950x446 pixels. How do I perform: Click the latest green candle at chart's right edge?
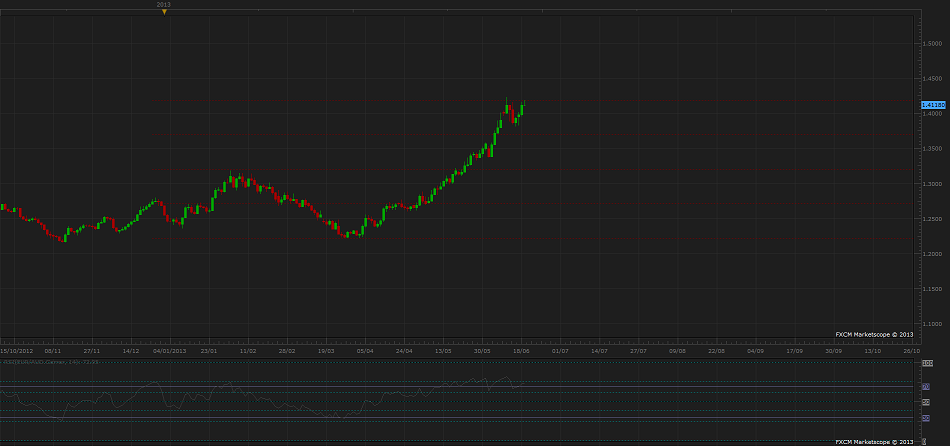tap(523, 107)
